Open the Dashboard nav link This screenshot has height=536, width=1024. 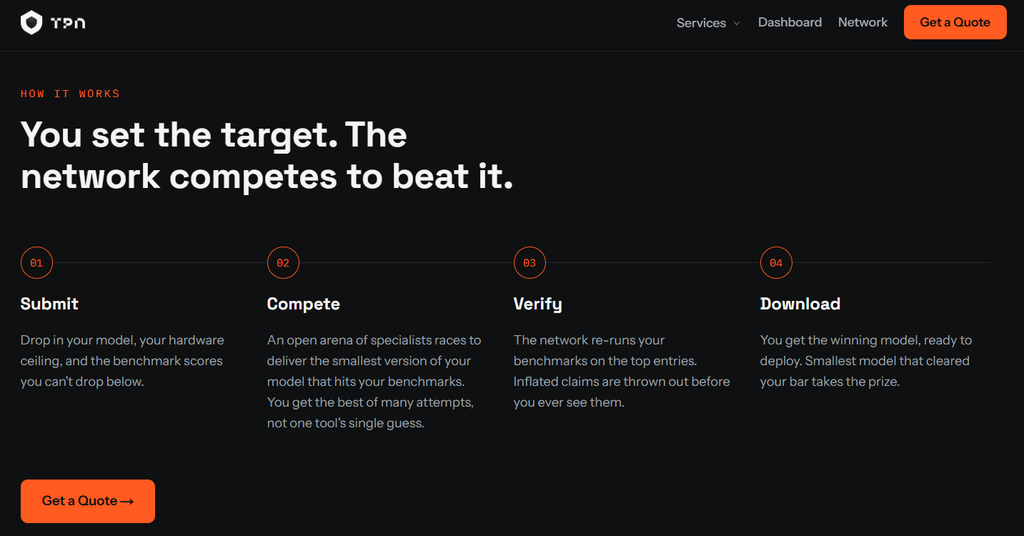(790, 22)
